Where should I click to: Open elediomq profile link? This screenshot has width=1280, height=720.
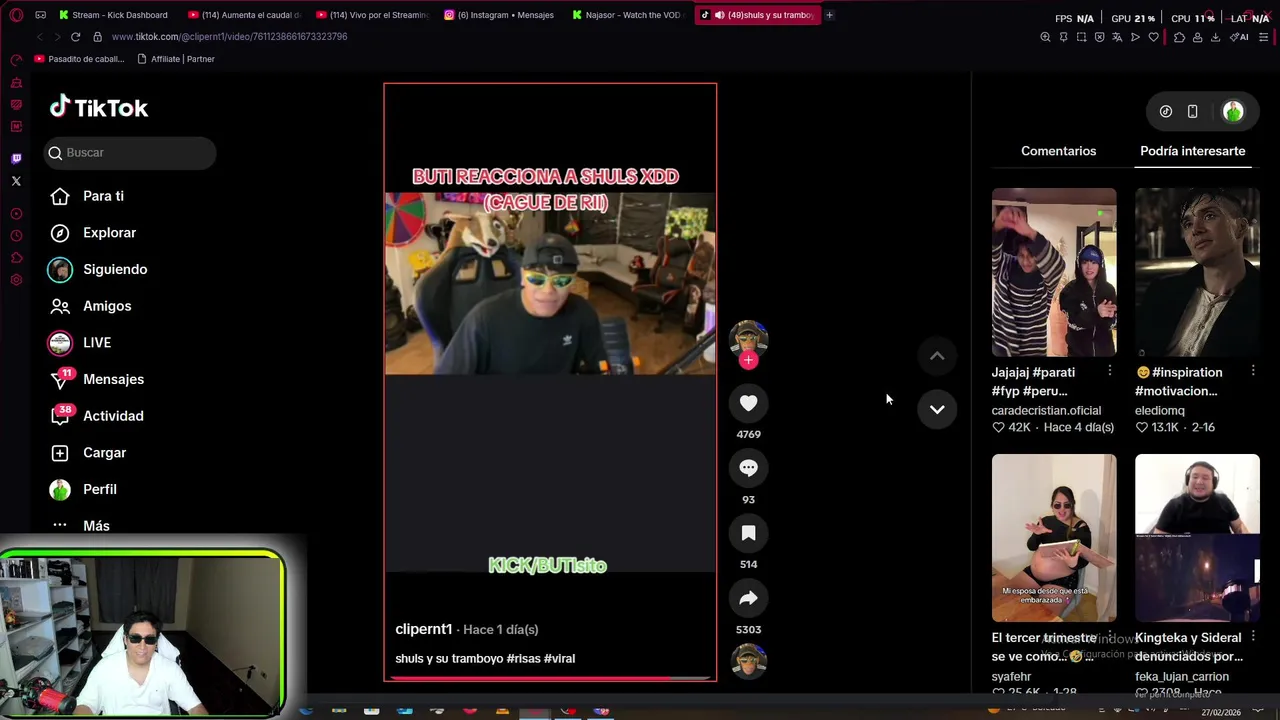click(x=1159, y=411)
